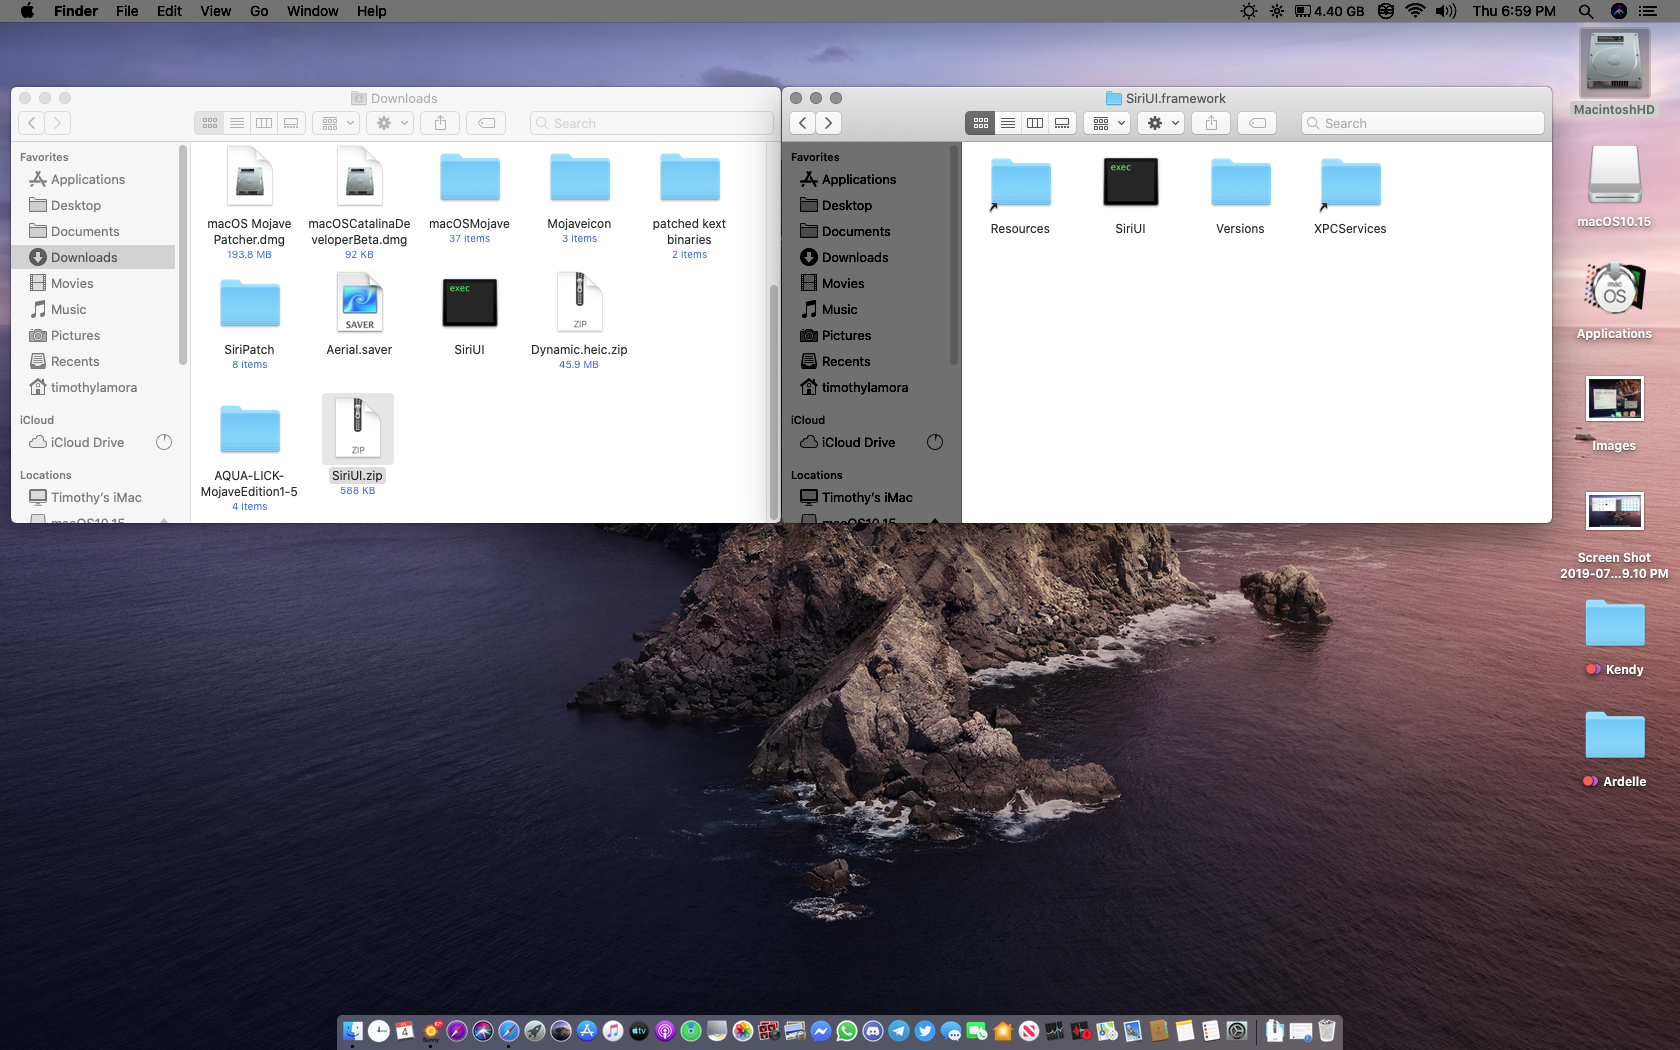Switch to icon view in SiriUI.framework window
The image size is (1680, 1050).
click(x=980, y=123)
